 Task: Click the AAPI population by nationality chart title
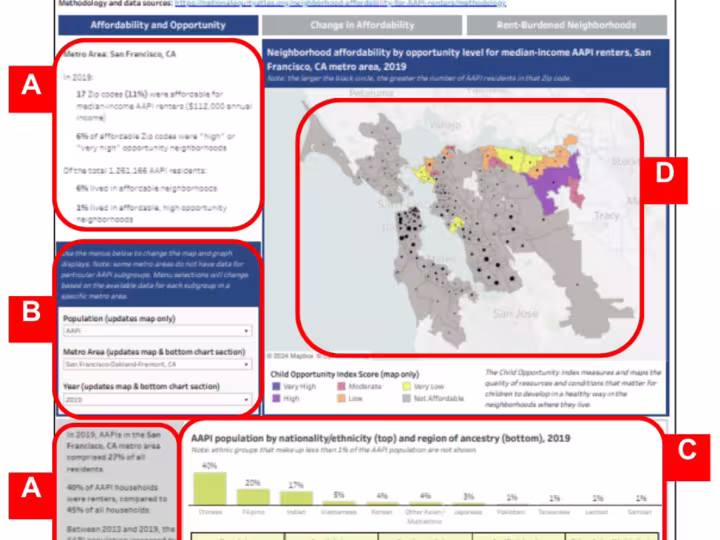pyautogui.click(x=380, y=438)
